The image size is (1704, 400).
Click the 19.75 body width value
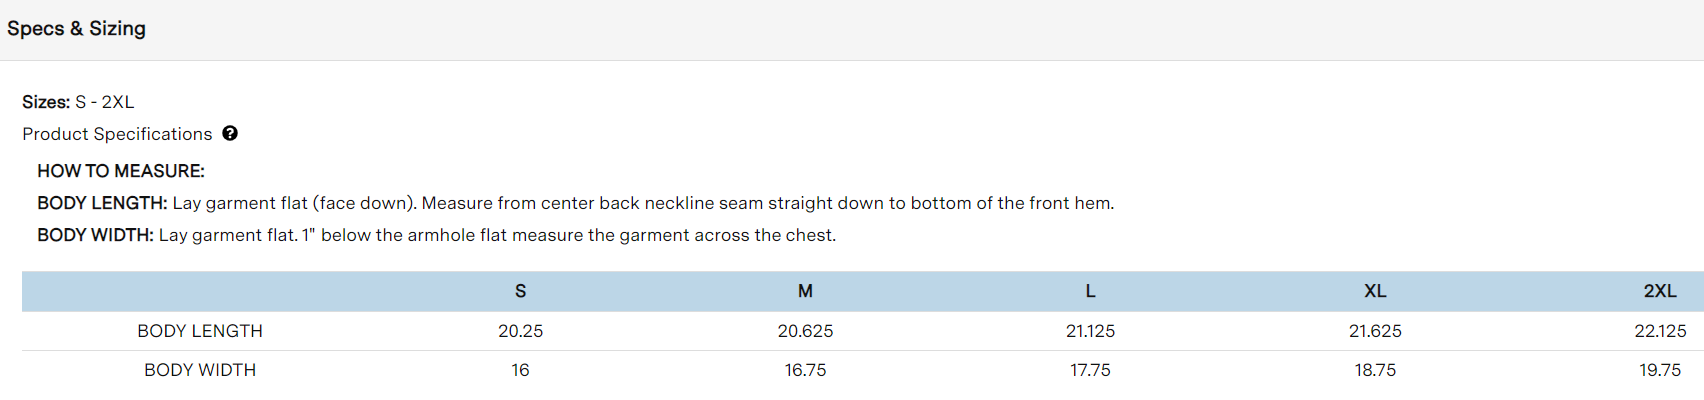[x=1660, y=370]
